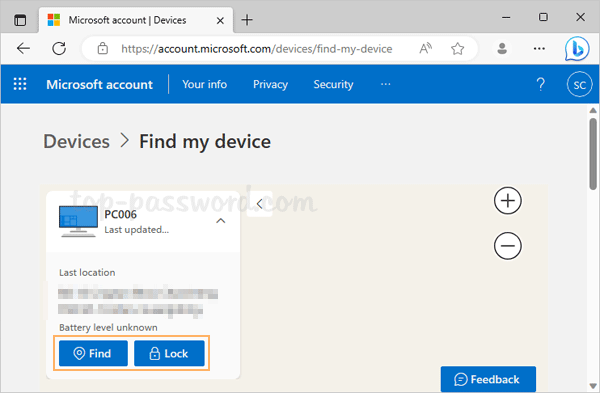
Task: Click the Read aloud icon in address bar
Action: [x=426, y=49]
